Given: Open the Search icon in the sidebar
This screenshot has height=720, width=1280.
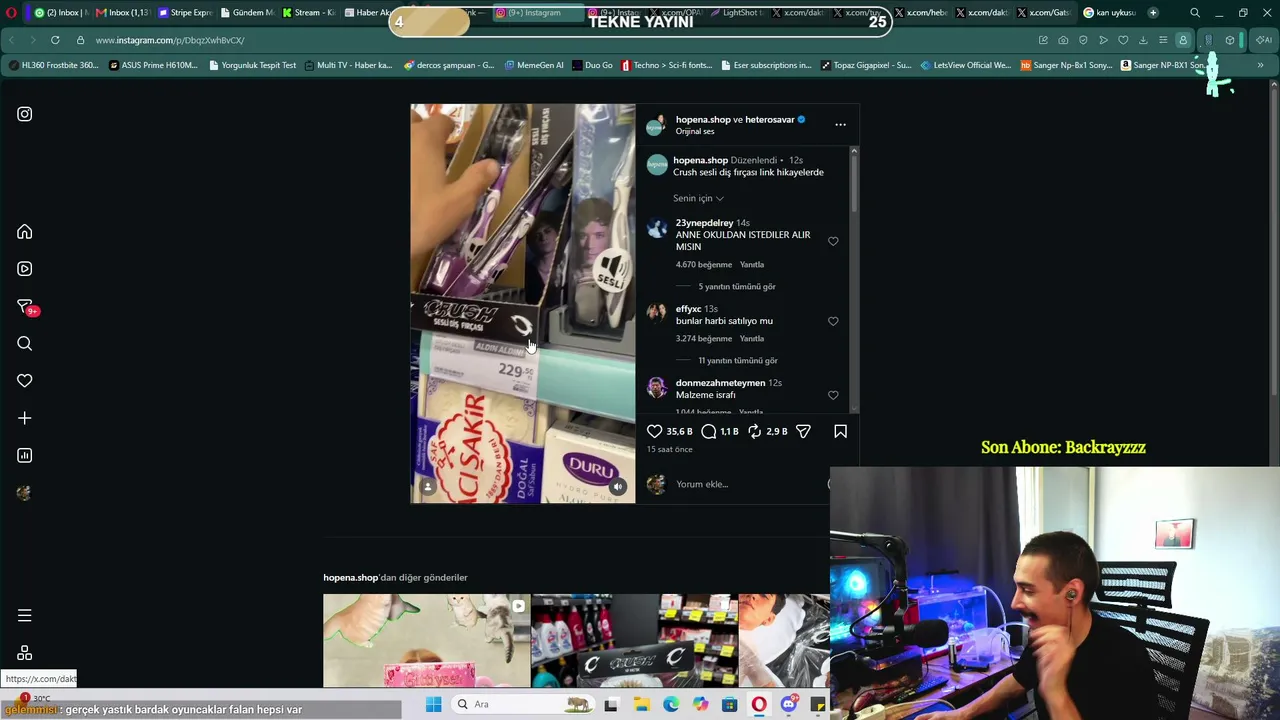Looking at the screenshot, I should (25, 344).
